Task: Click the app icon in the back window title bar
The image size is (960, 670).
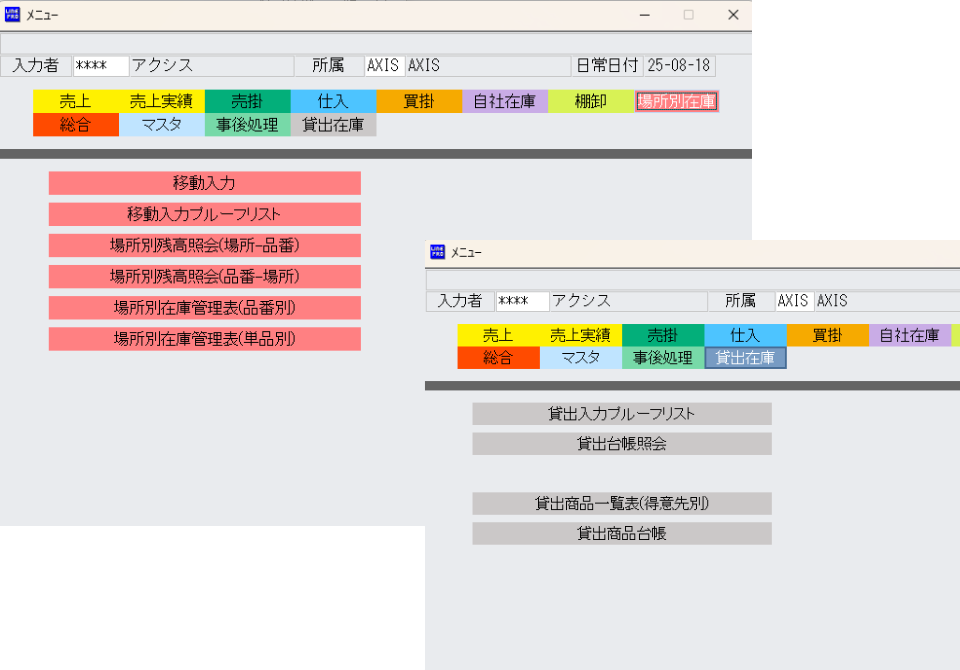Action: 12,14
